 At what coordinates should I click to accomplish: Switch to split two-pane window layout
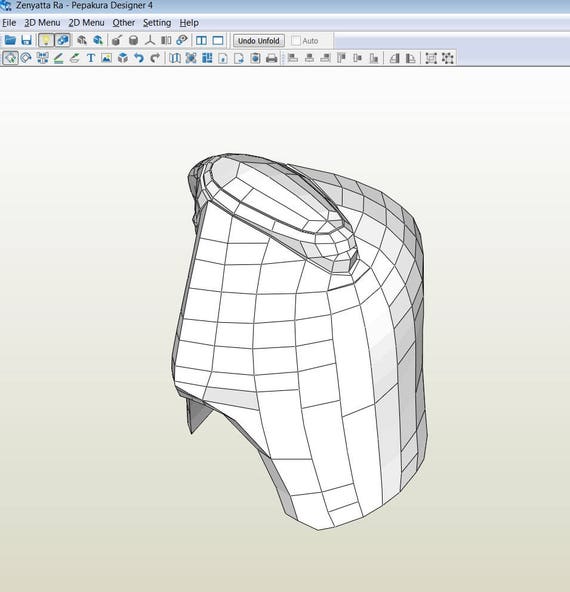(x=201, y=40)
